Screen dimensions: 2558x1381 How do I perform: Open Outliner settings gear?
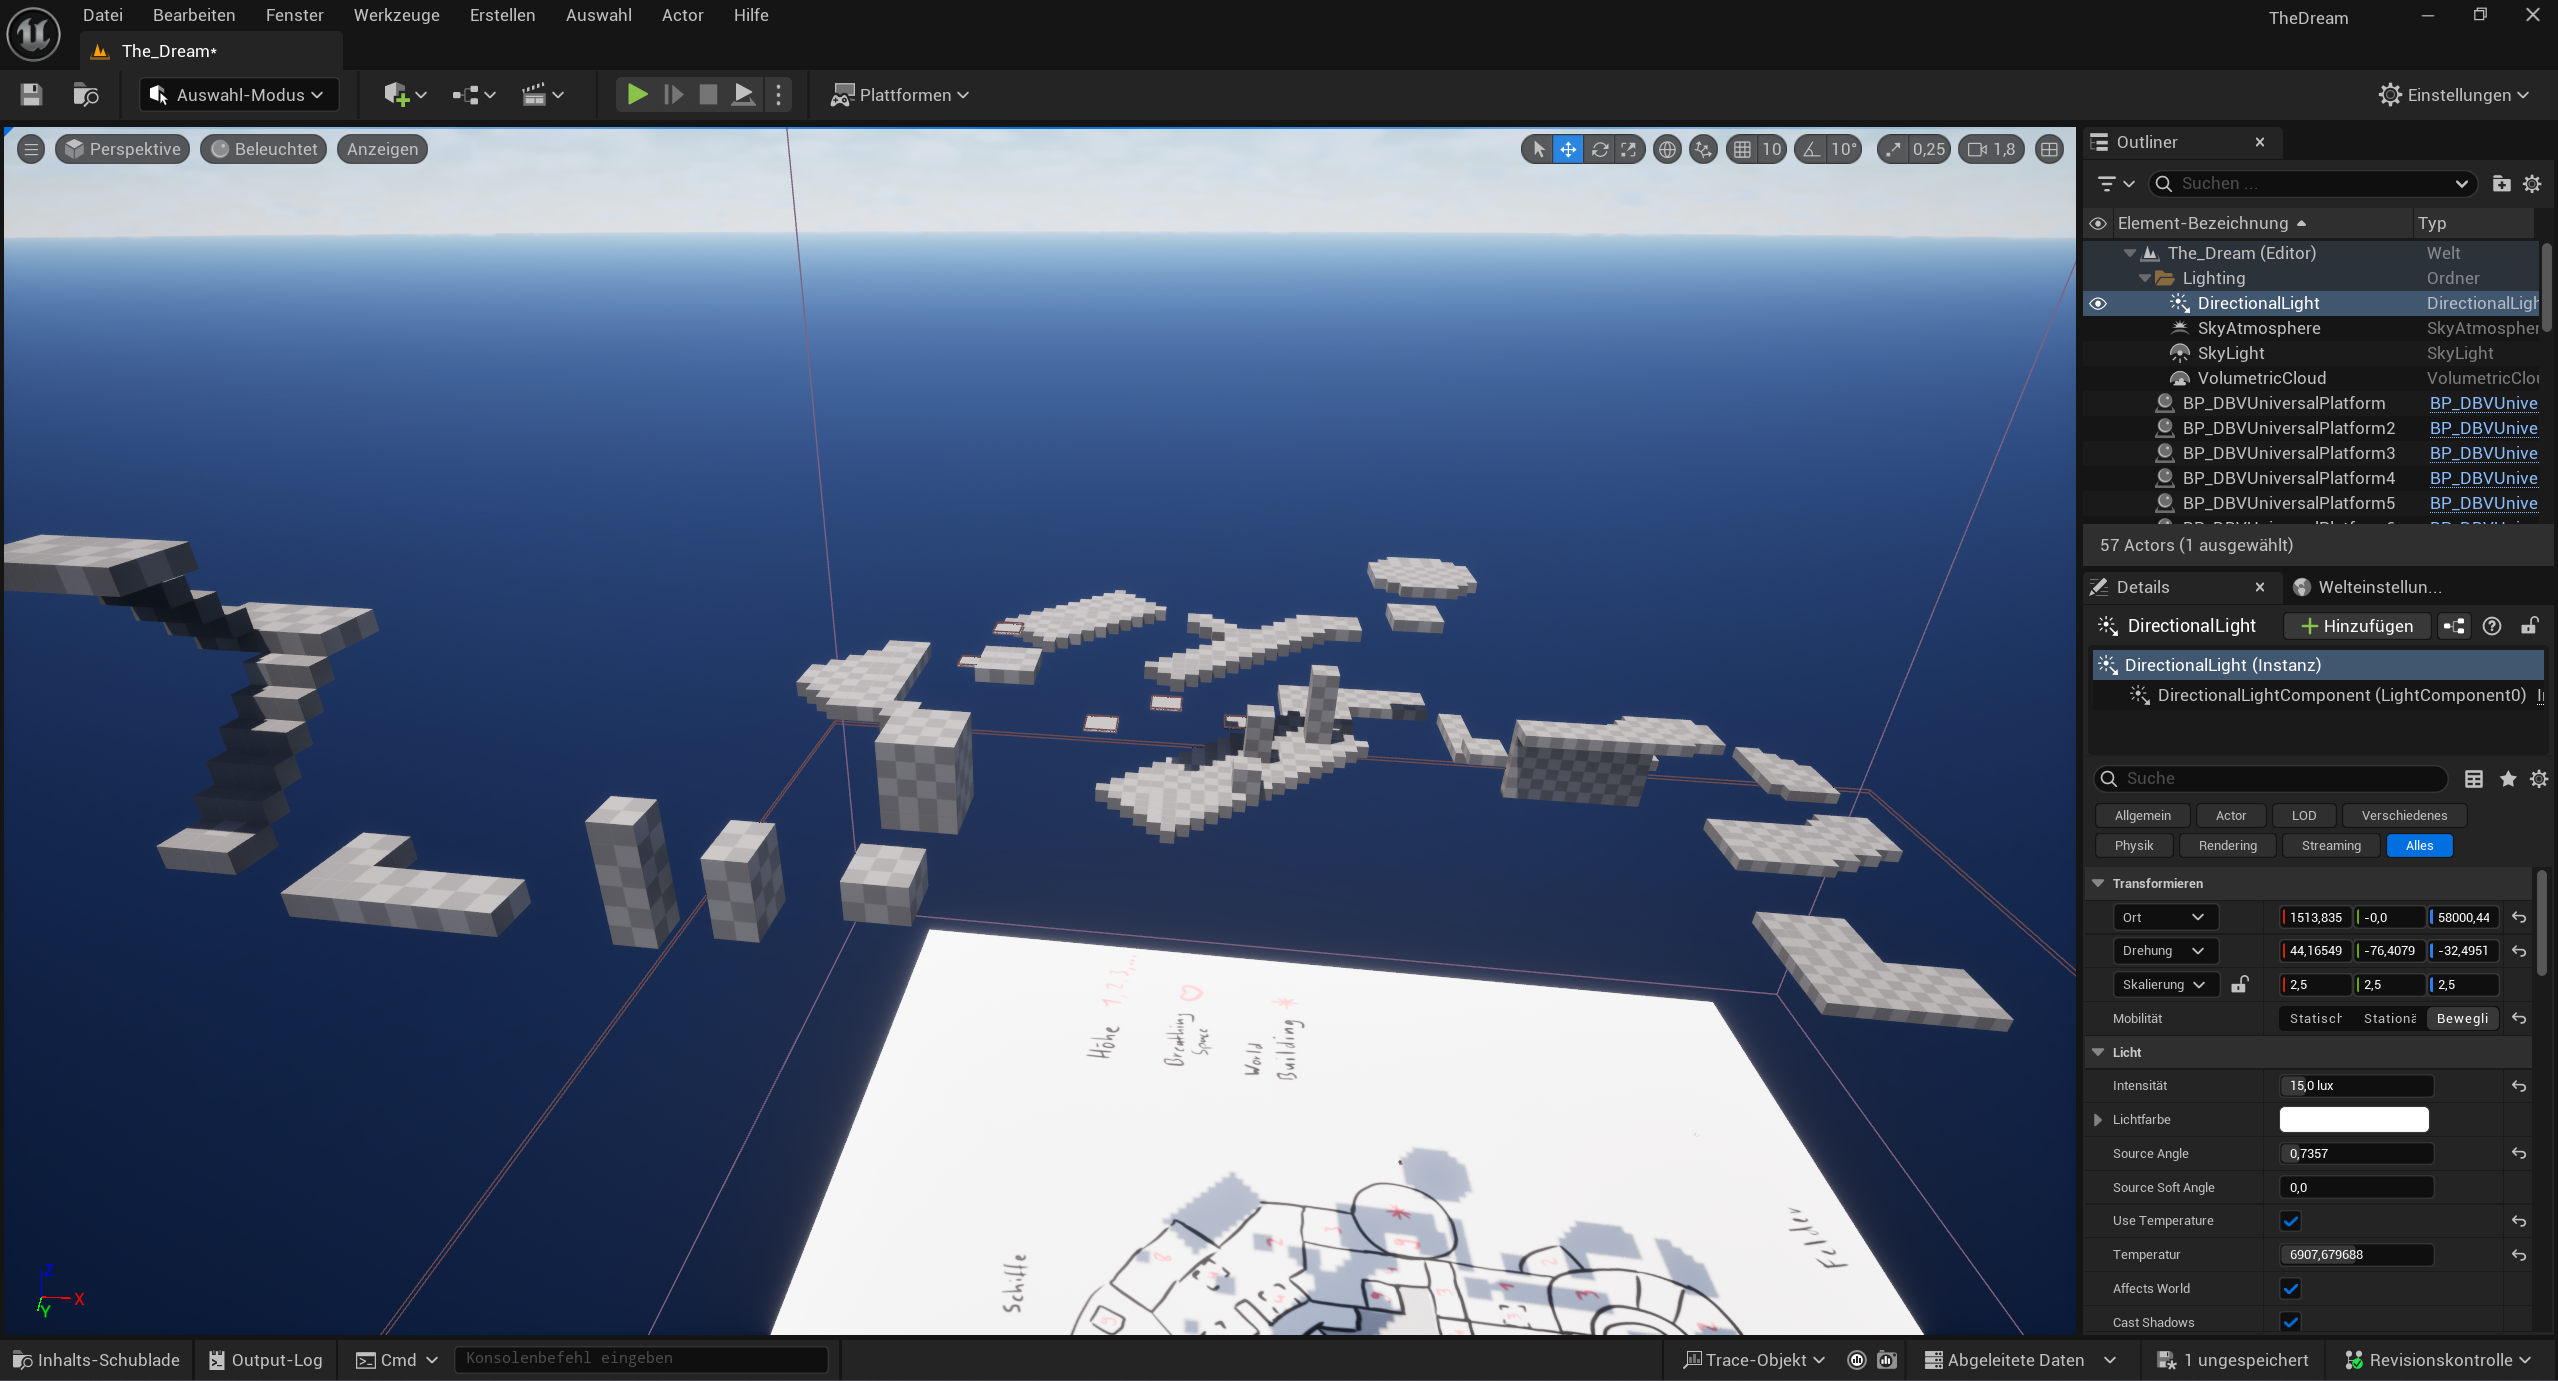(2532, 184)
